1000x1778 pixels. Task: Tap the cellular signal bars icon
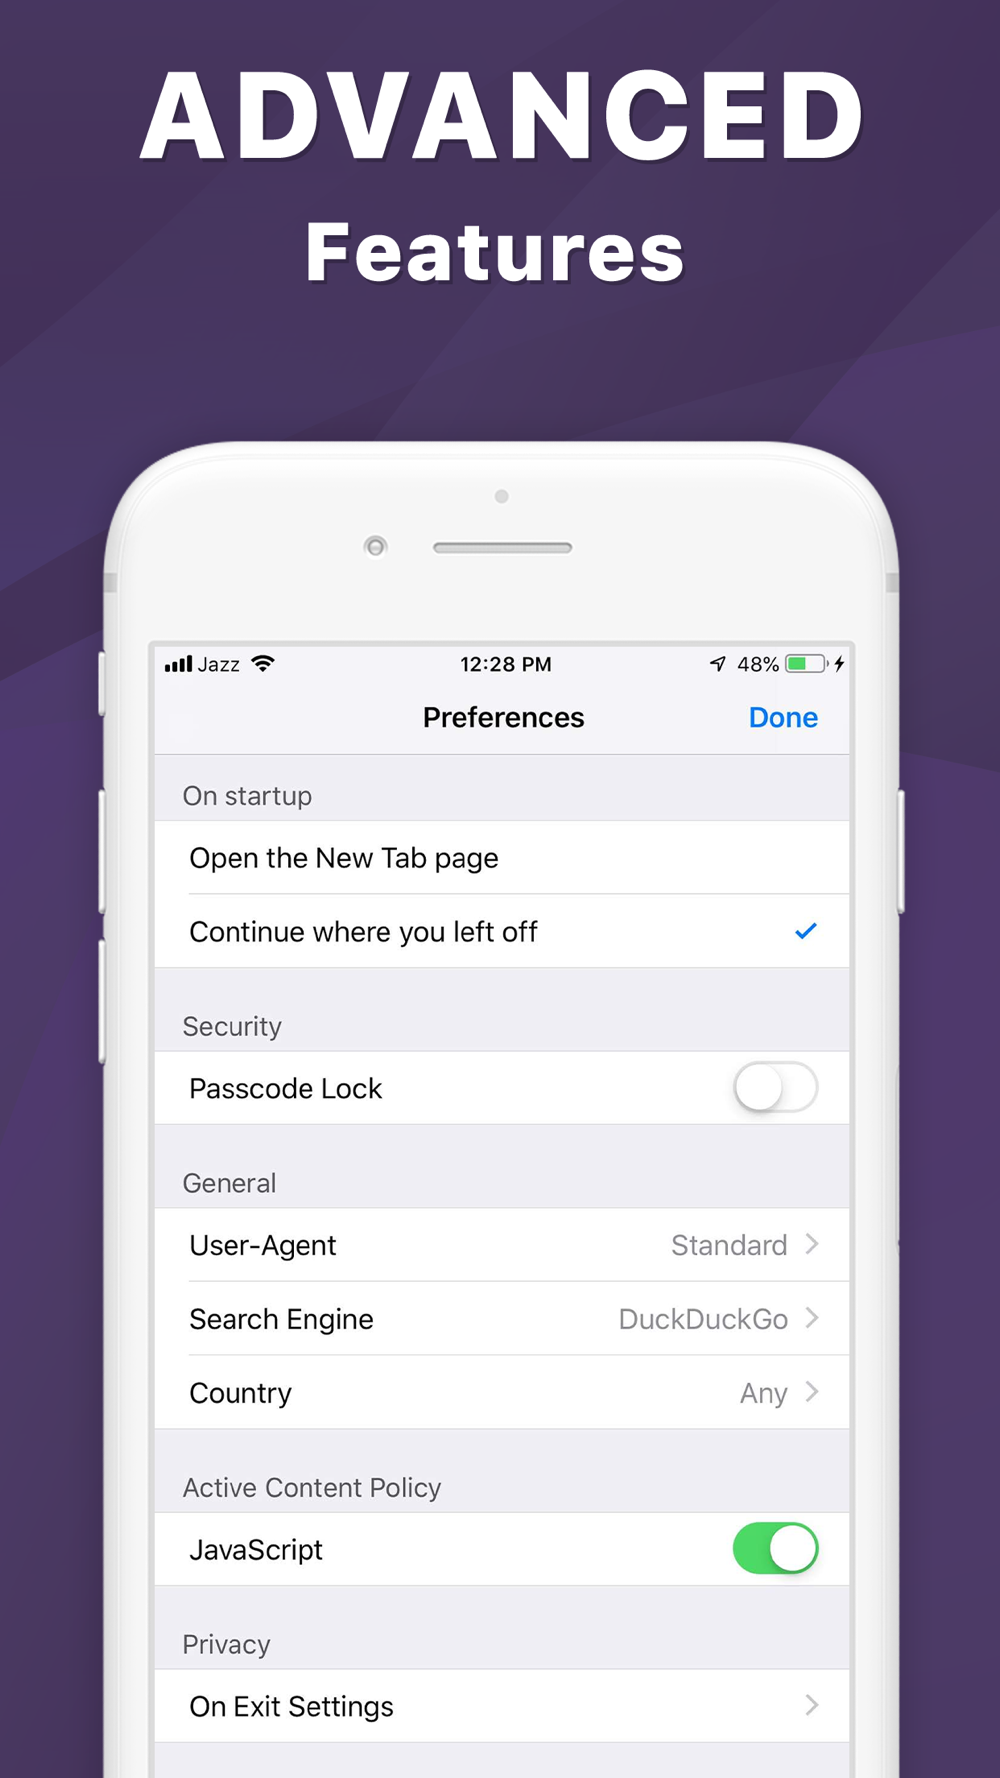(x=178, y=664)
